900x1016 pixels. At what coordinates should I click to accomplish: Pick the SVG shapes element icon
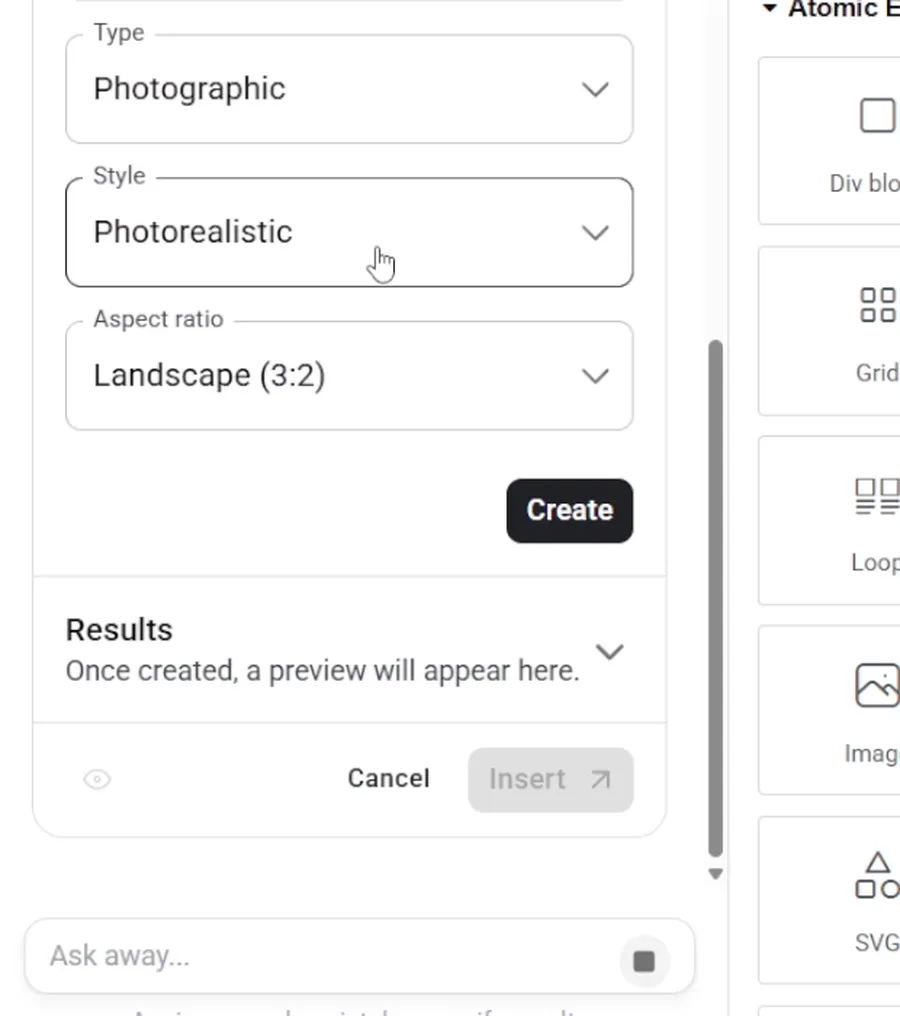click(878, 875)
